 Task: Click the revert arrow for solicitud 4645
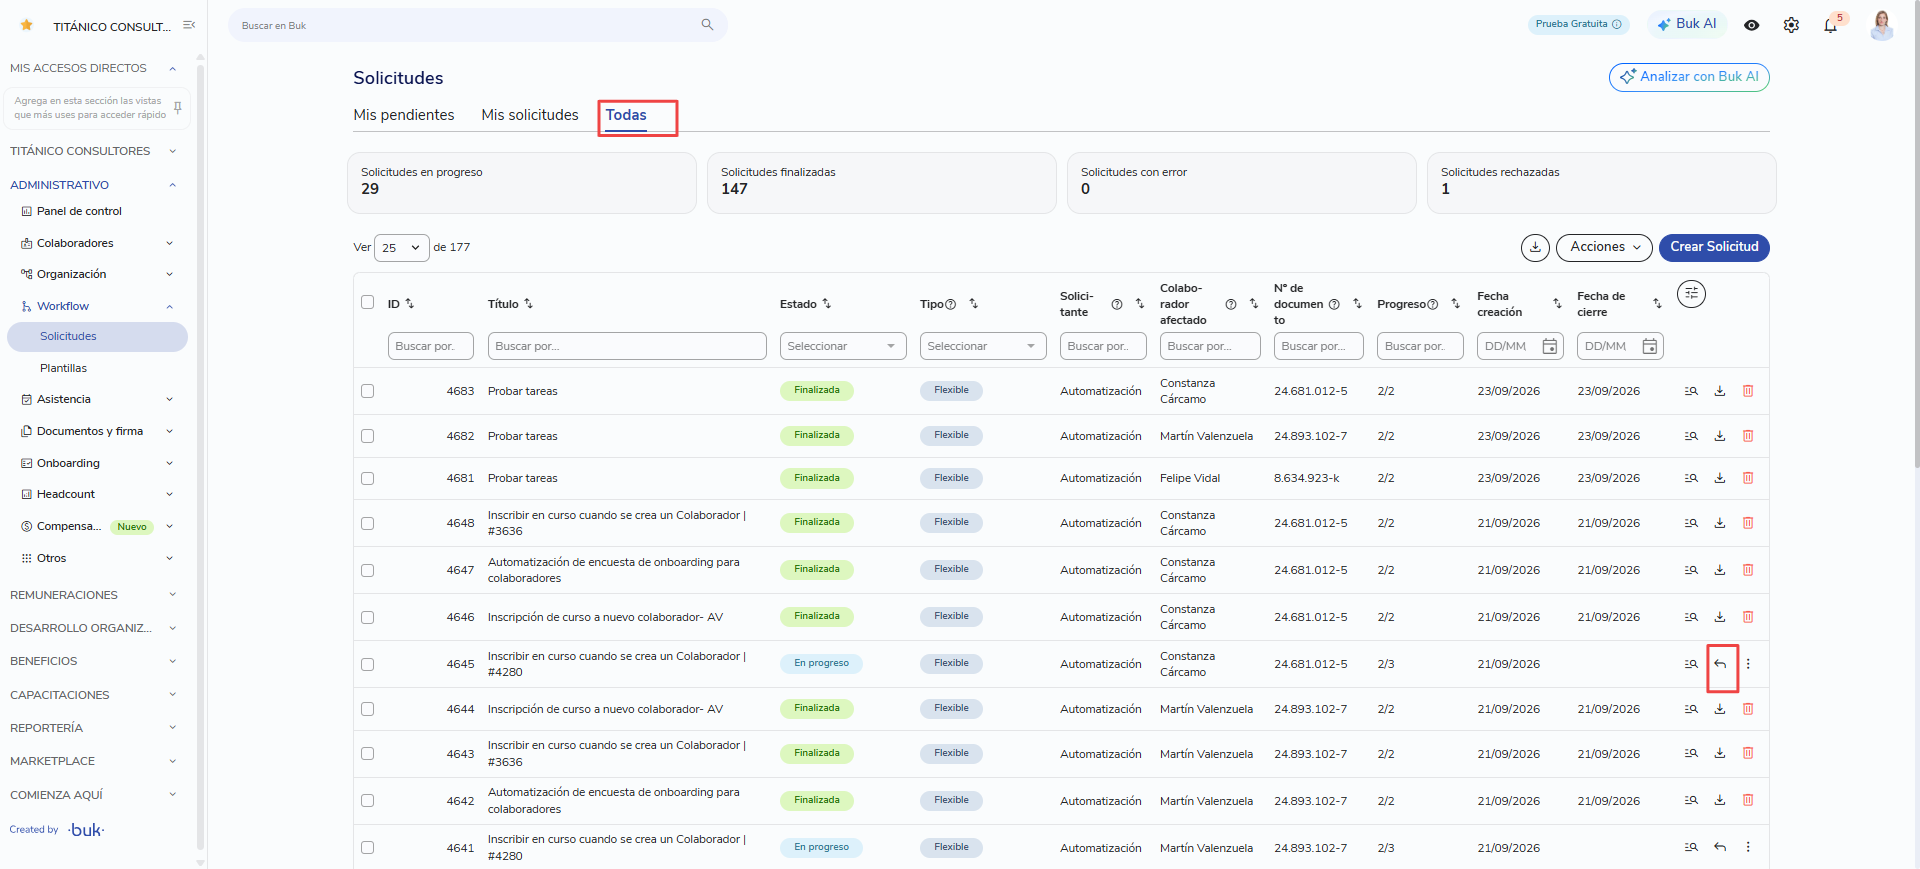point(1720,664)
